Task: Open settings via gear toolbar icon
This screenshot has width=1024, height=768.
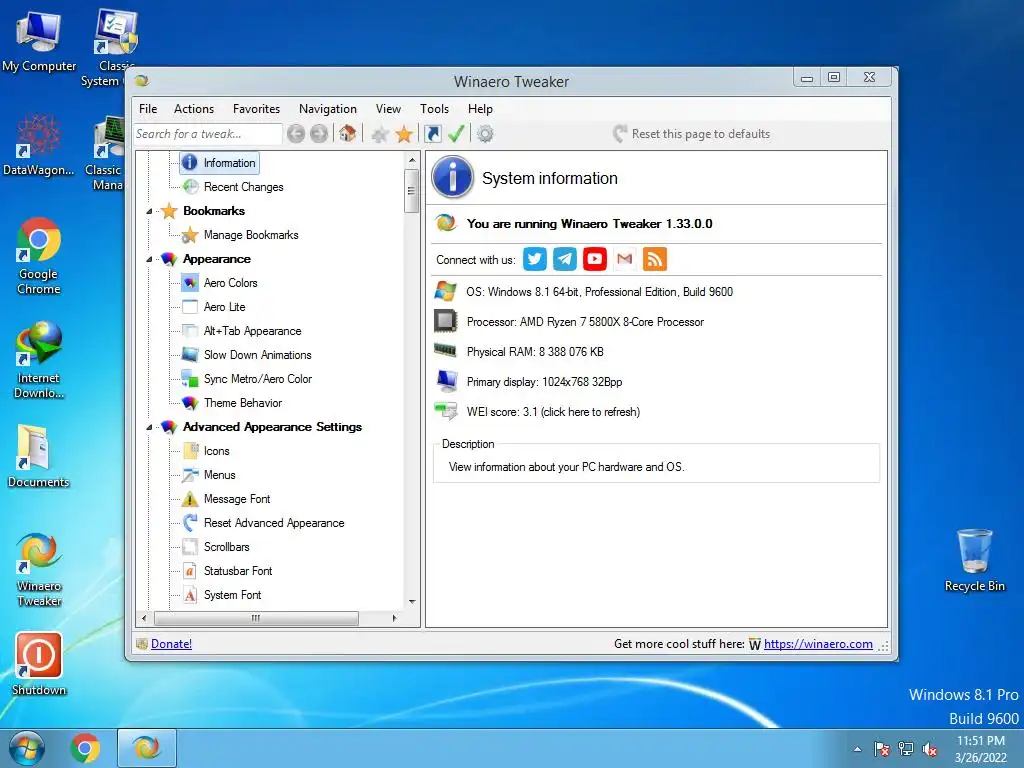Action: 485,134
